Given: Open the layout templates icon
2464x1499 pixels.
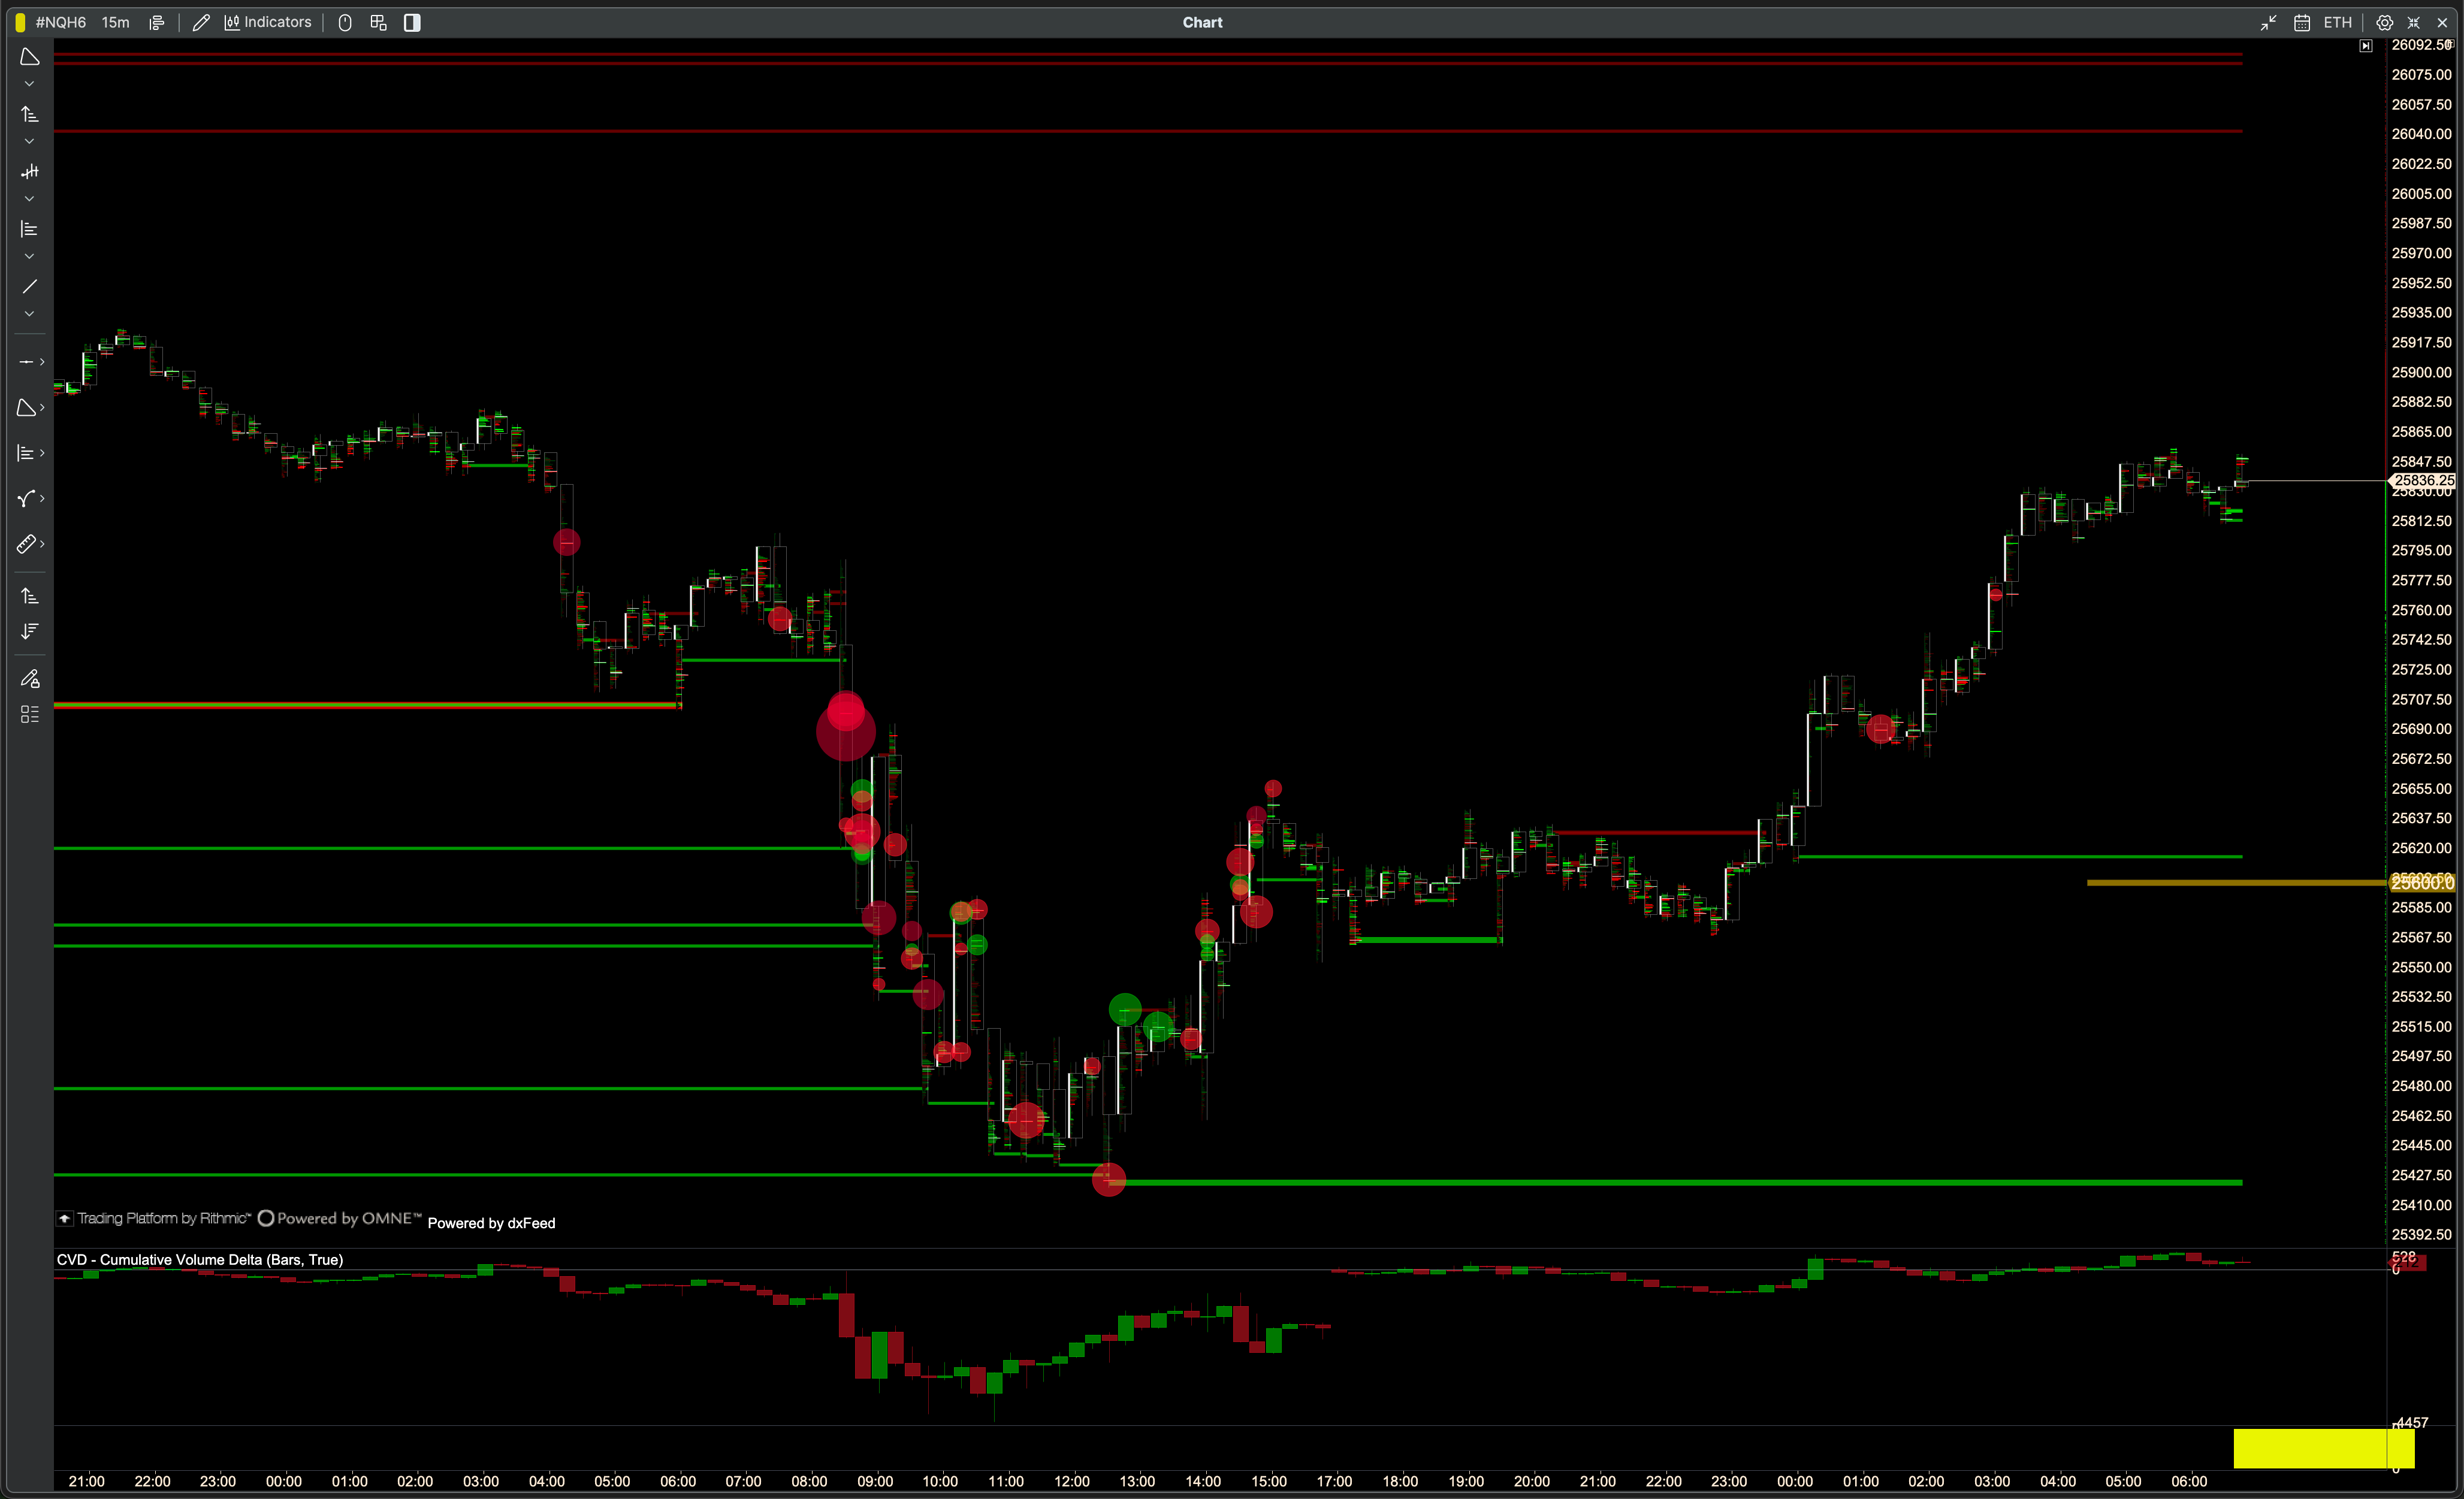Looking at the screenshot, I should click(378, 22).
